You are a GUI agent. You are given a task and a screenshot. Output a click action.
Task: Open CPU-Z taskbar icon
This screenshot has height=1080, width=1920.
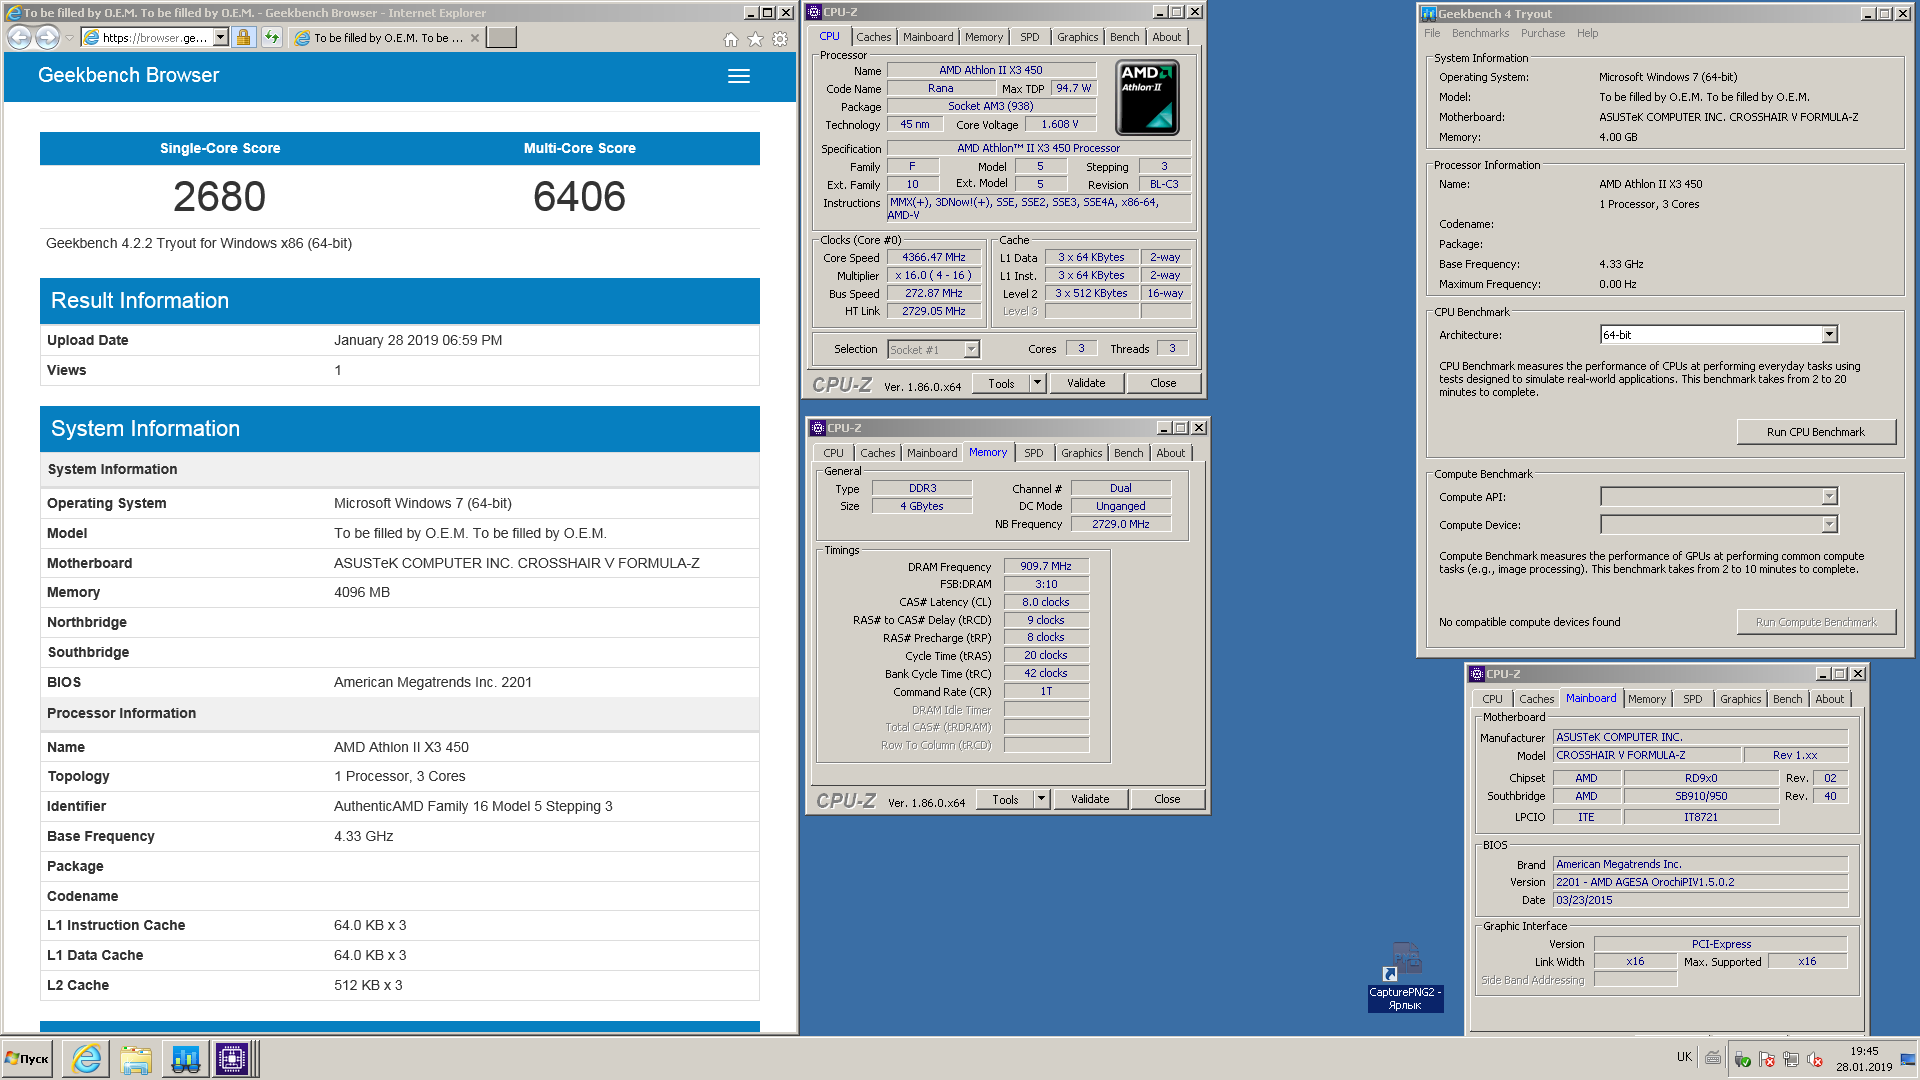coord(232,1059)
